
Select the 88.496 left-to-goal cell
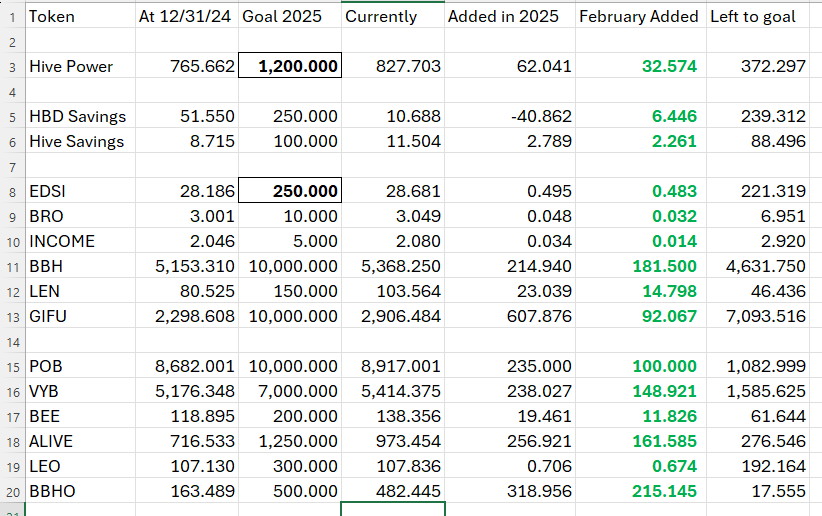[x=758, y=141]
